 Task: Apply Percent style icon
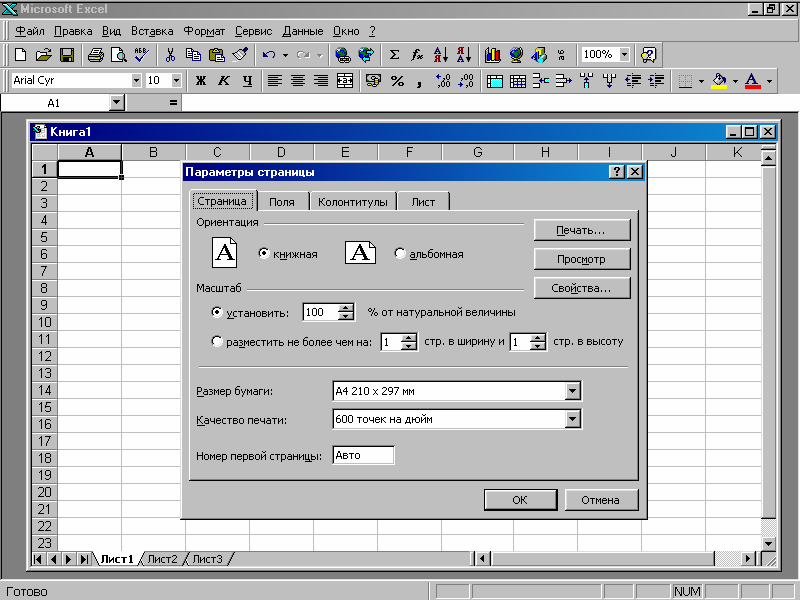[x=397, y=81]
